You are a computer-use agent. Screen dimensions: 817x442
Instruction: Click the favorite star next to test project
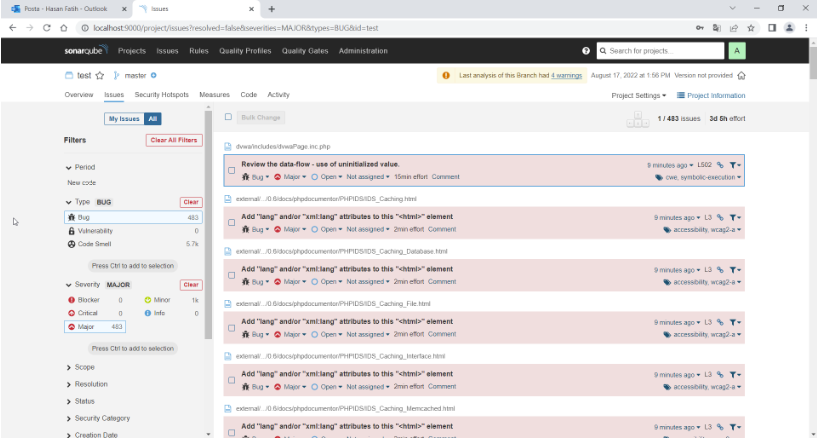click(100, 75)
